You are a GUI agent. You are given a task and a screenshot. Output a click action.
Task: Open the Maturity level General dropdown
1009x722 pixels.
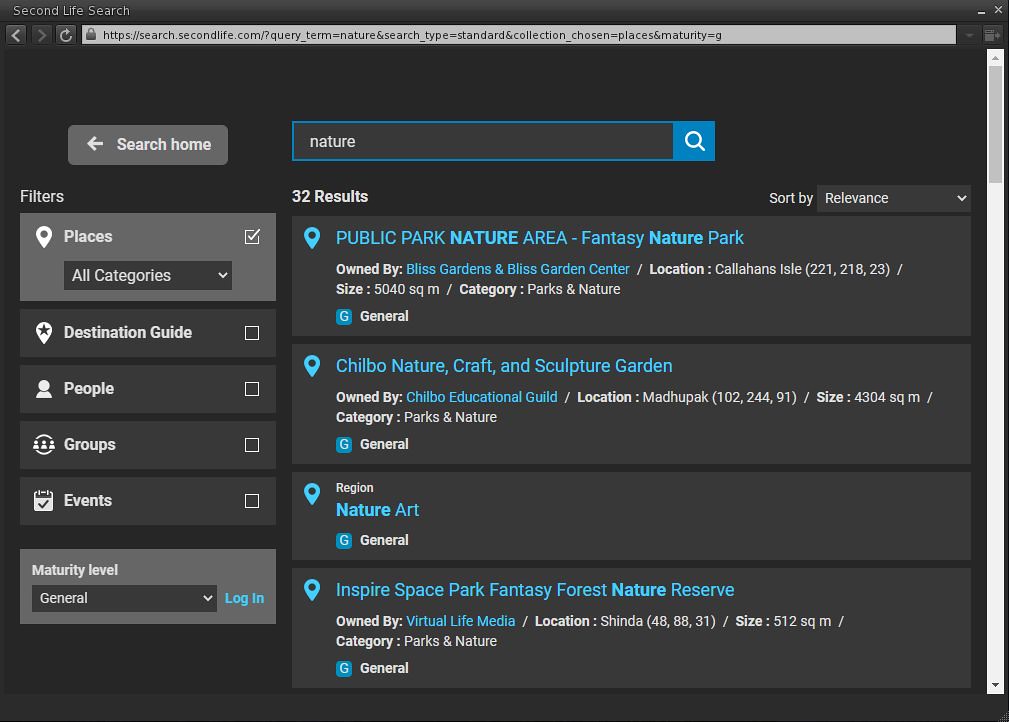click(x=124, y=598)
